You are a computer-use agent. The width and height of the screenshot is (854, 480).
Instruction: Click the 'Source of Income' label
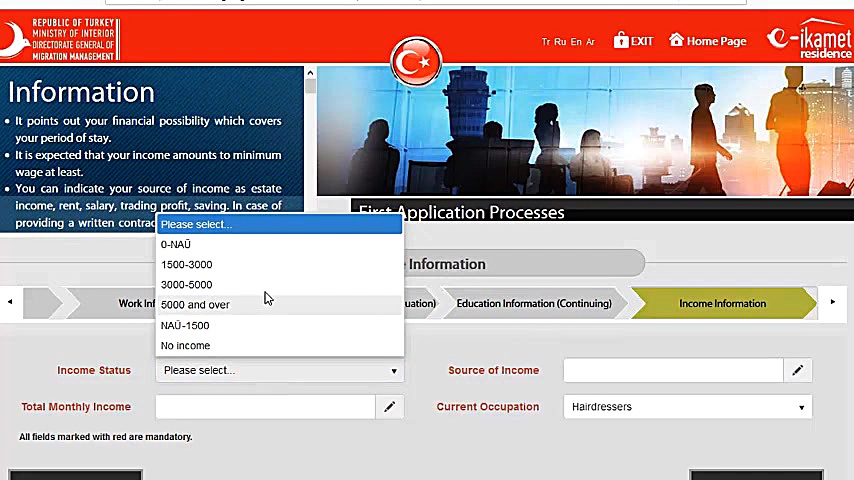pyautogui.click(x=493, y=370)
